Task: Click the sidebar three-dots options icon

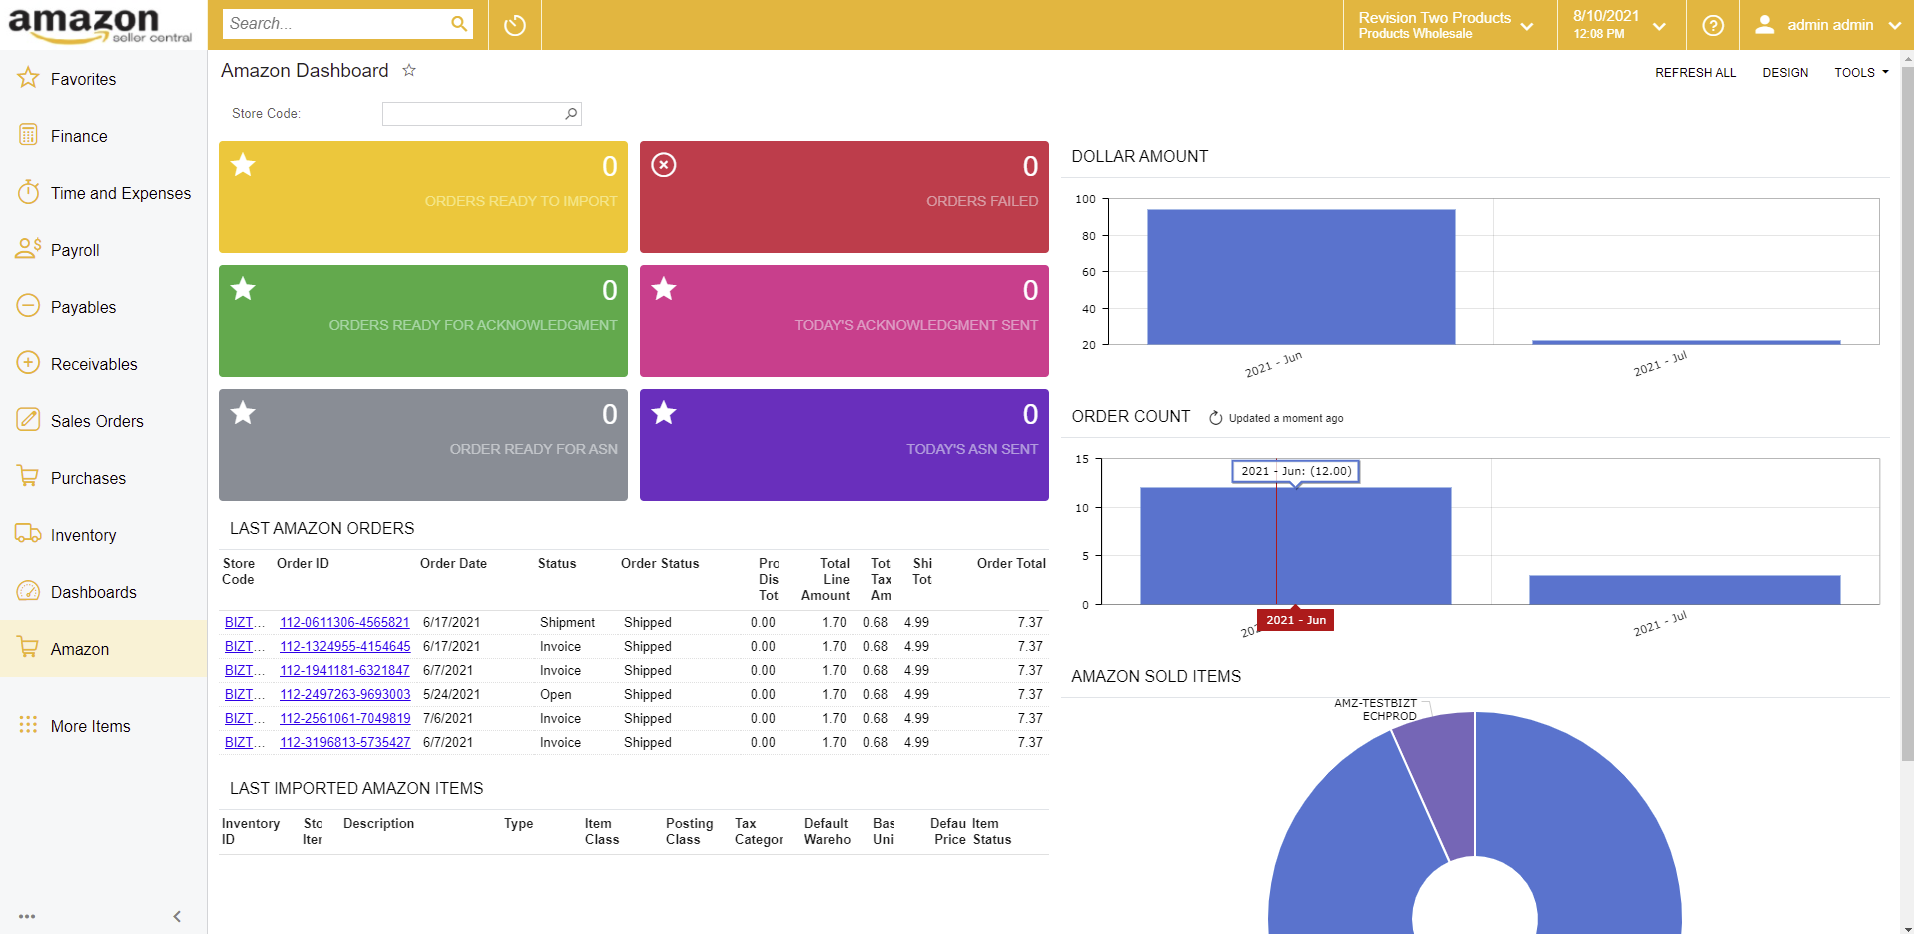Action: click(x=27, y=916)
